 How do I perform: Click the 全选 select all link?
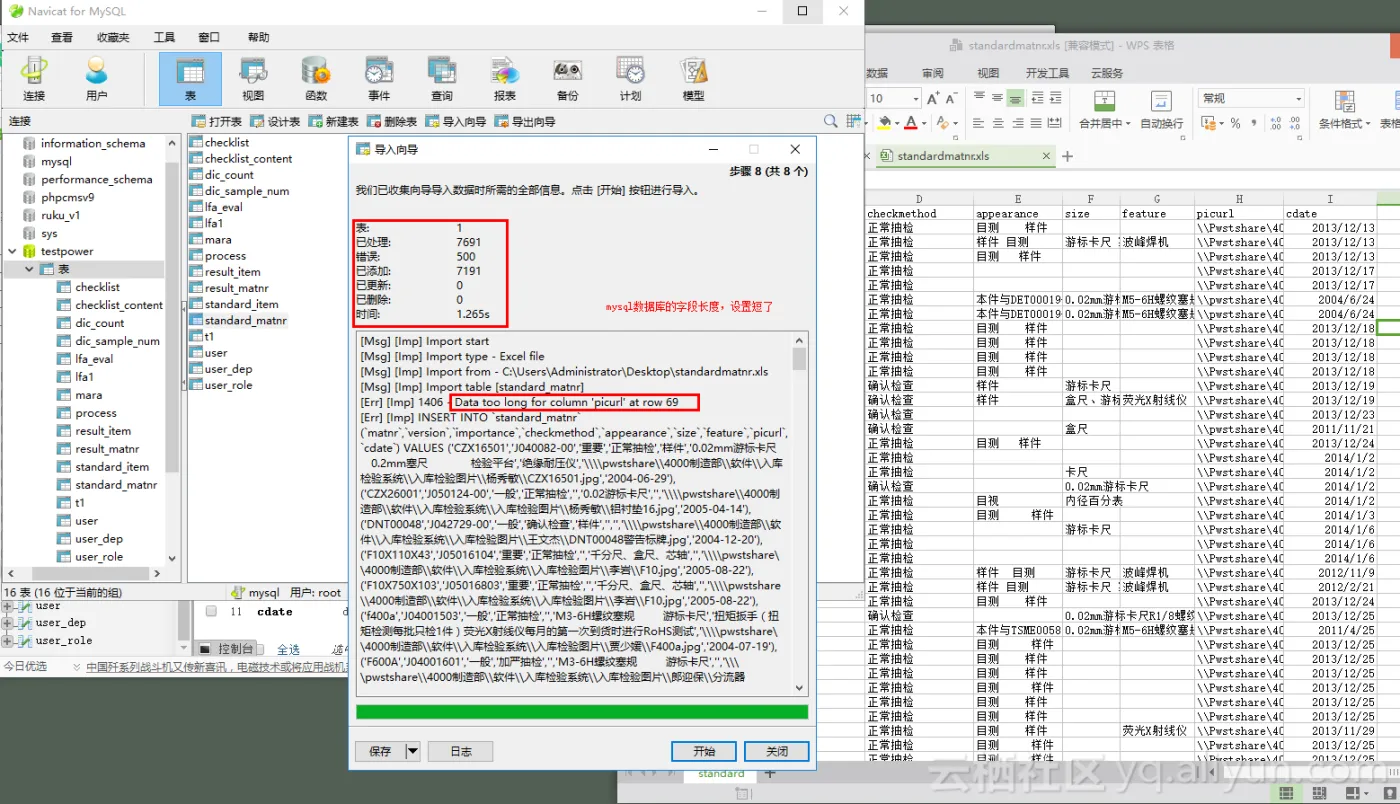tap(288, 649)
